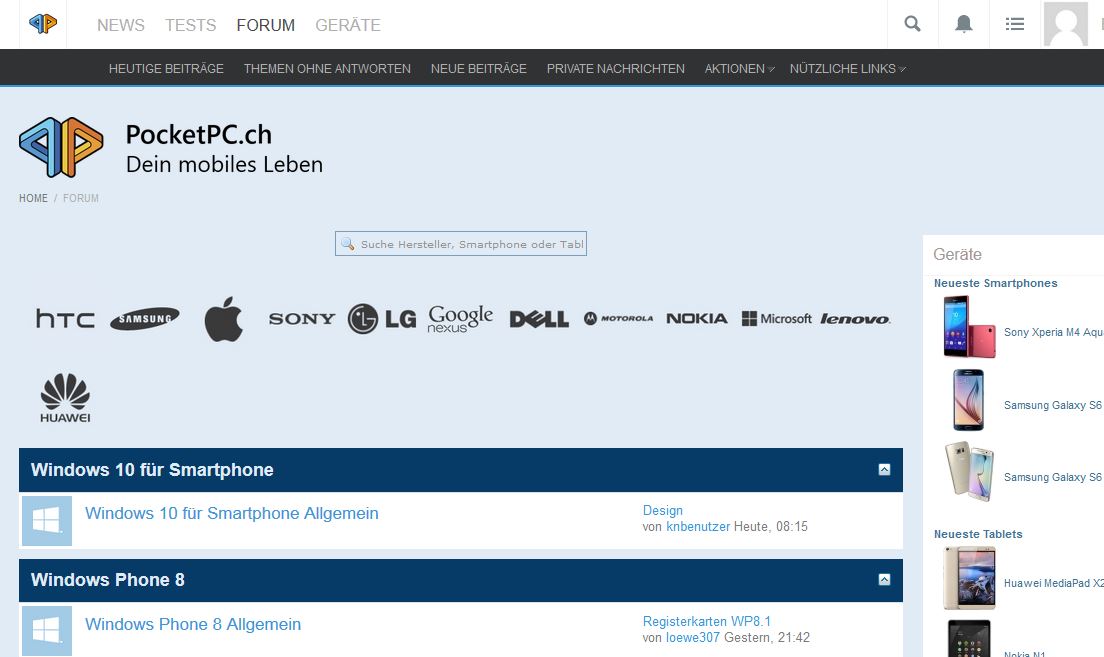Click the small PocketPC logo in top bar
The image size is (1104, 657).
[x=43, y=24]
